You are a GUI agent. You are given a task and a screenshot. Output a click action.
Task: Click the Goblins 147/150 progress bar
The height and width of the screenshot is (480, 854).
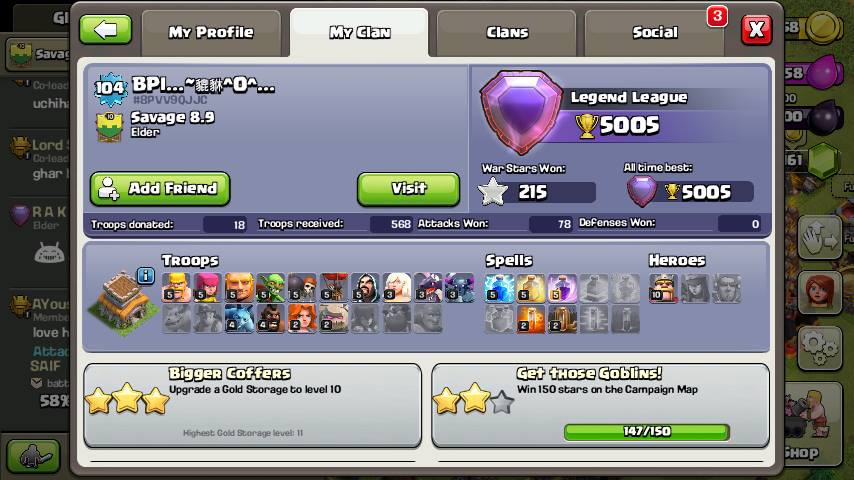(x=647, y=432)
